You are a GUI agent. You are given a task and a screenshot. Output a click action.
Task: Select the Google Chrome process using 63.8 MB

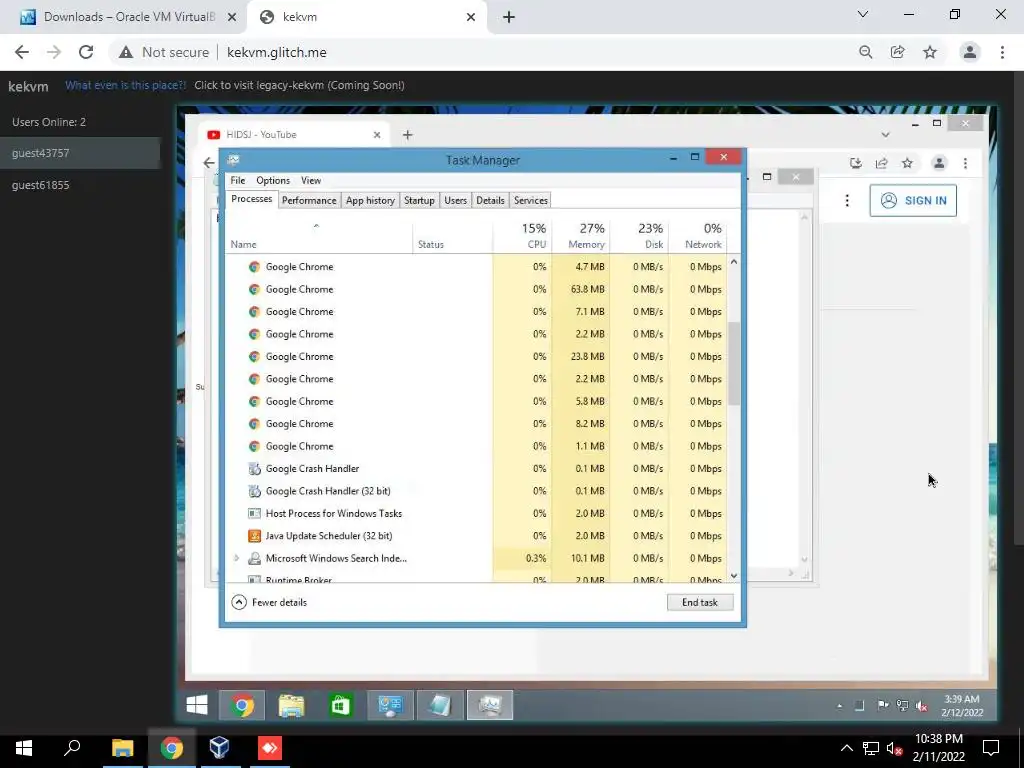477,289
